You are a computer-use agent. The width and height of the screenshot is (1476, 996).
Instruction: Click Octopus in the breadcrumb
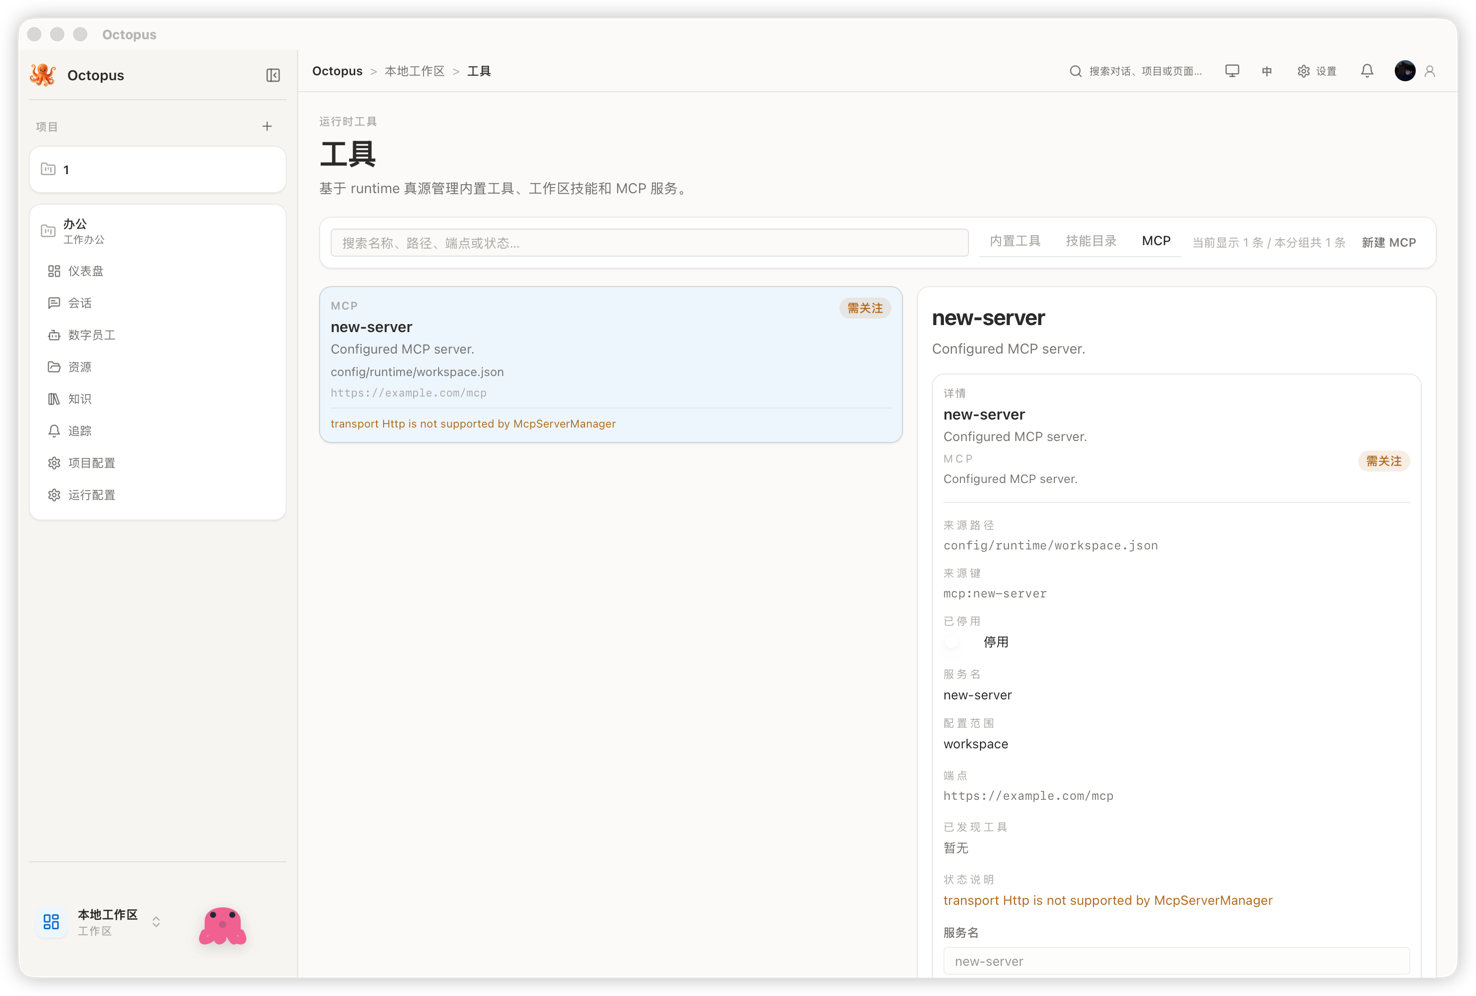click(337, 71)
